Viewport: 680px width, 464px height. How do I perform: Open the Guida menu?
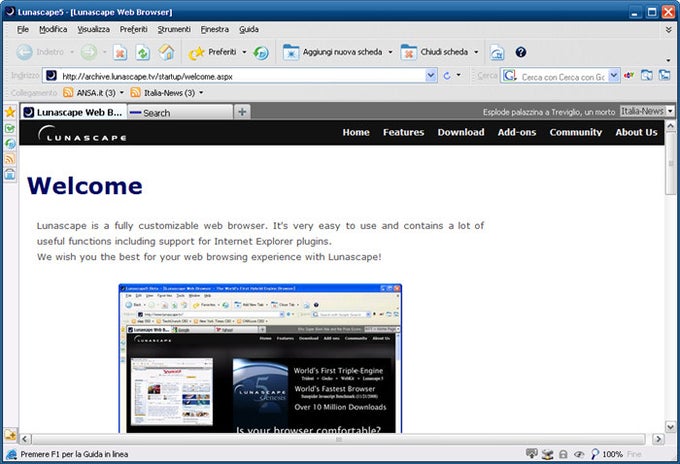249,29
